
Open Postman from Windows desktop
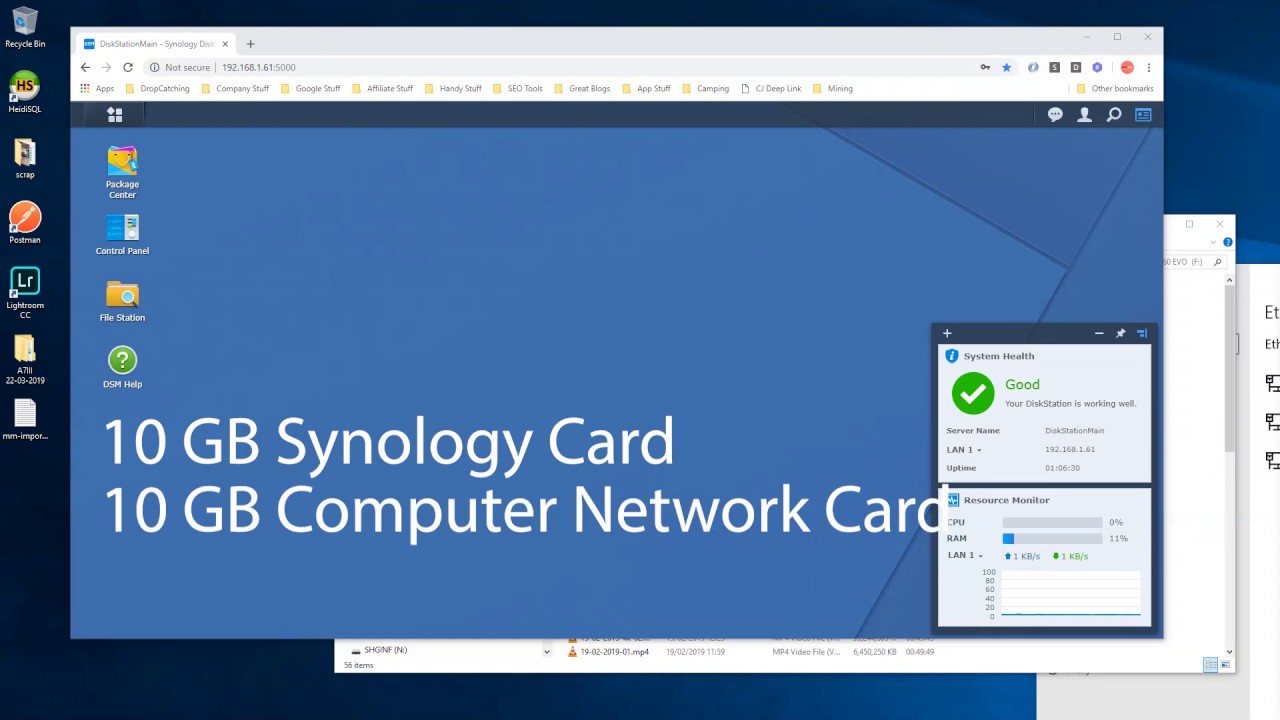24,223
